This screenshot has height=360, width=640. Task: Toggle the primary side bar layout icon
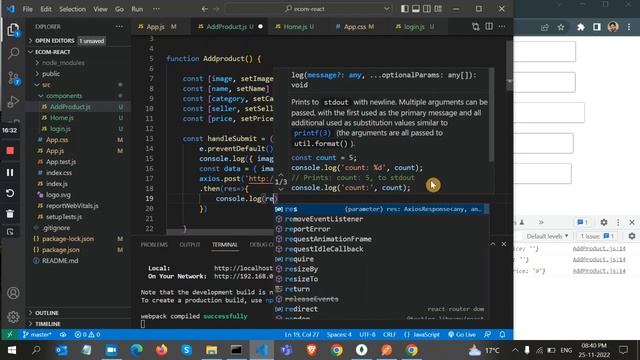pos(404,9)
